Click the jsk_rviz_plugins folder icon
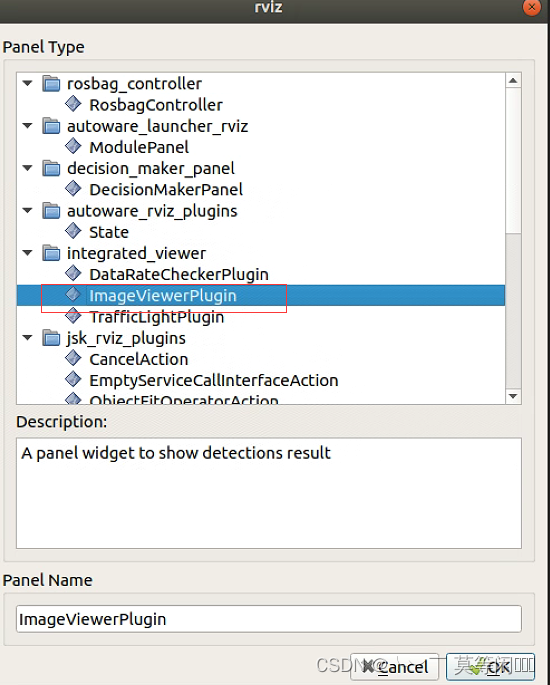550x685 pixels. click(x=51, y=338)
